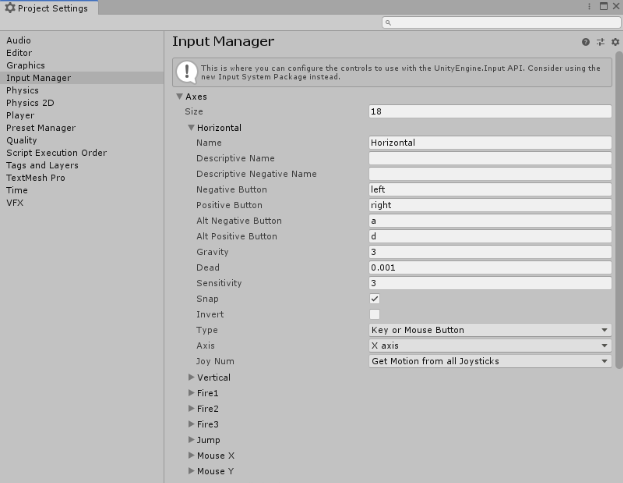Screen dimensions: 623x483
Task: Select Physics 2D settings category
Action: pyautogui.click(x=30, y=103)
